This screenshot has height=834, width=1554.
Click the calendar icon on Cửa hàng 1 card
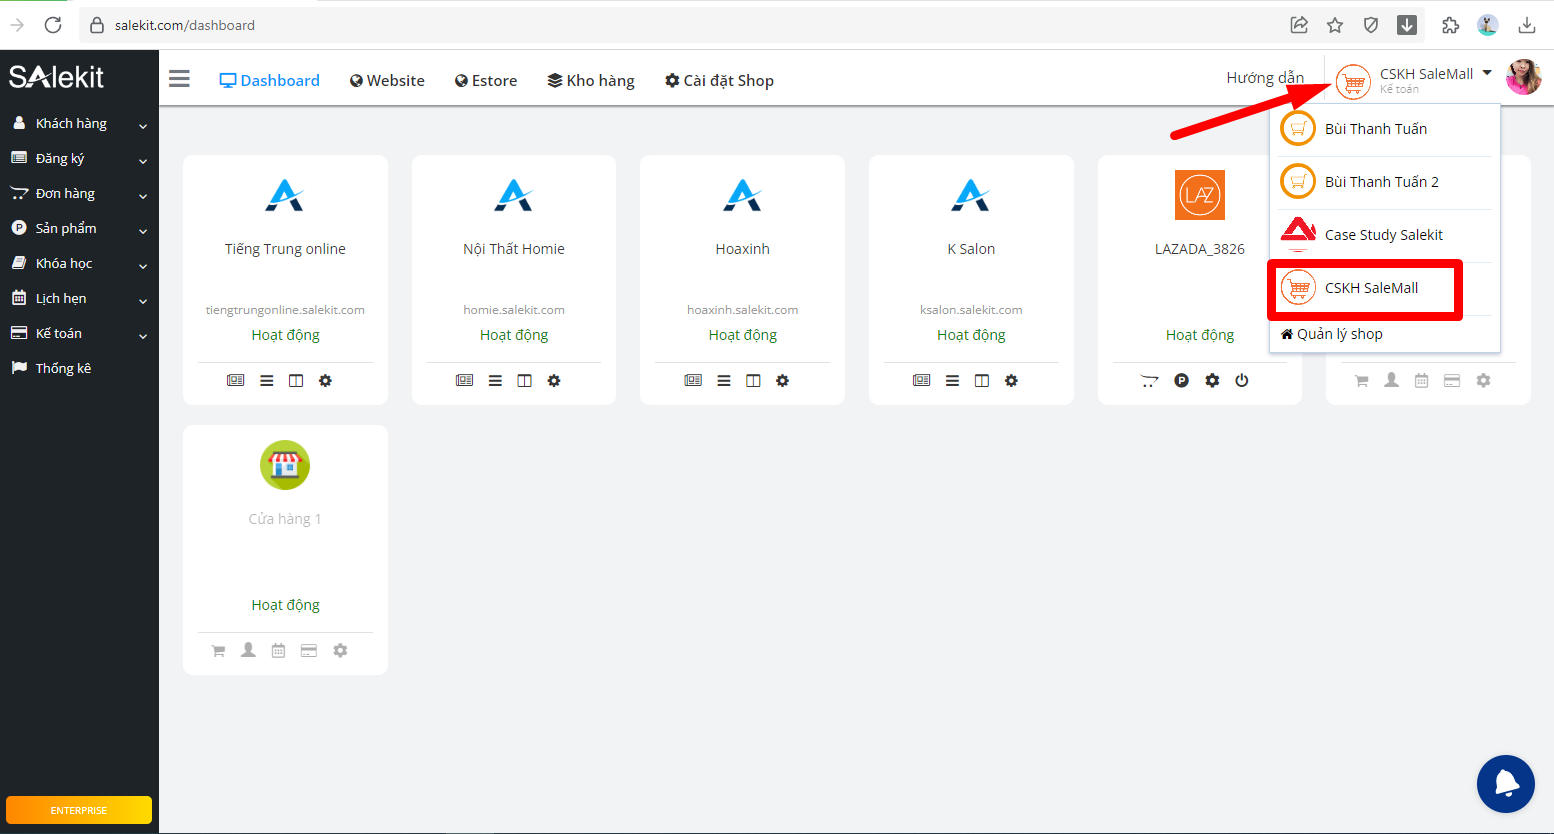point(279,650)
